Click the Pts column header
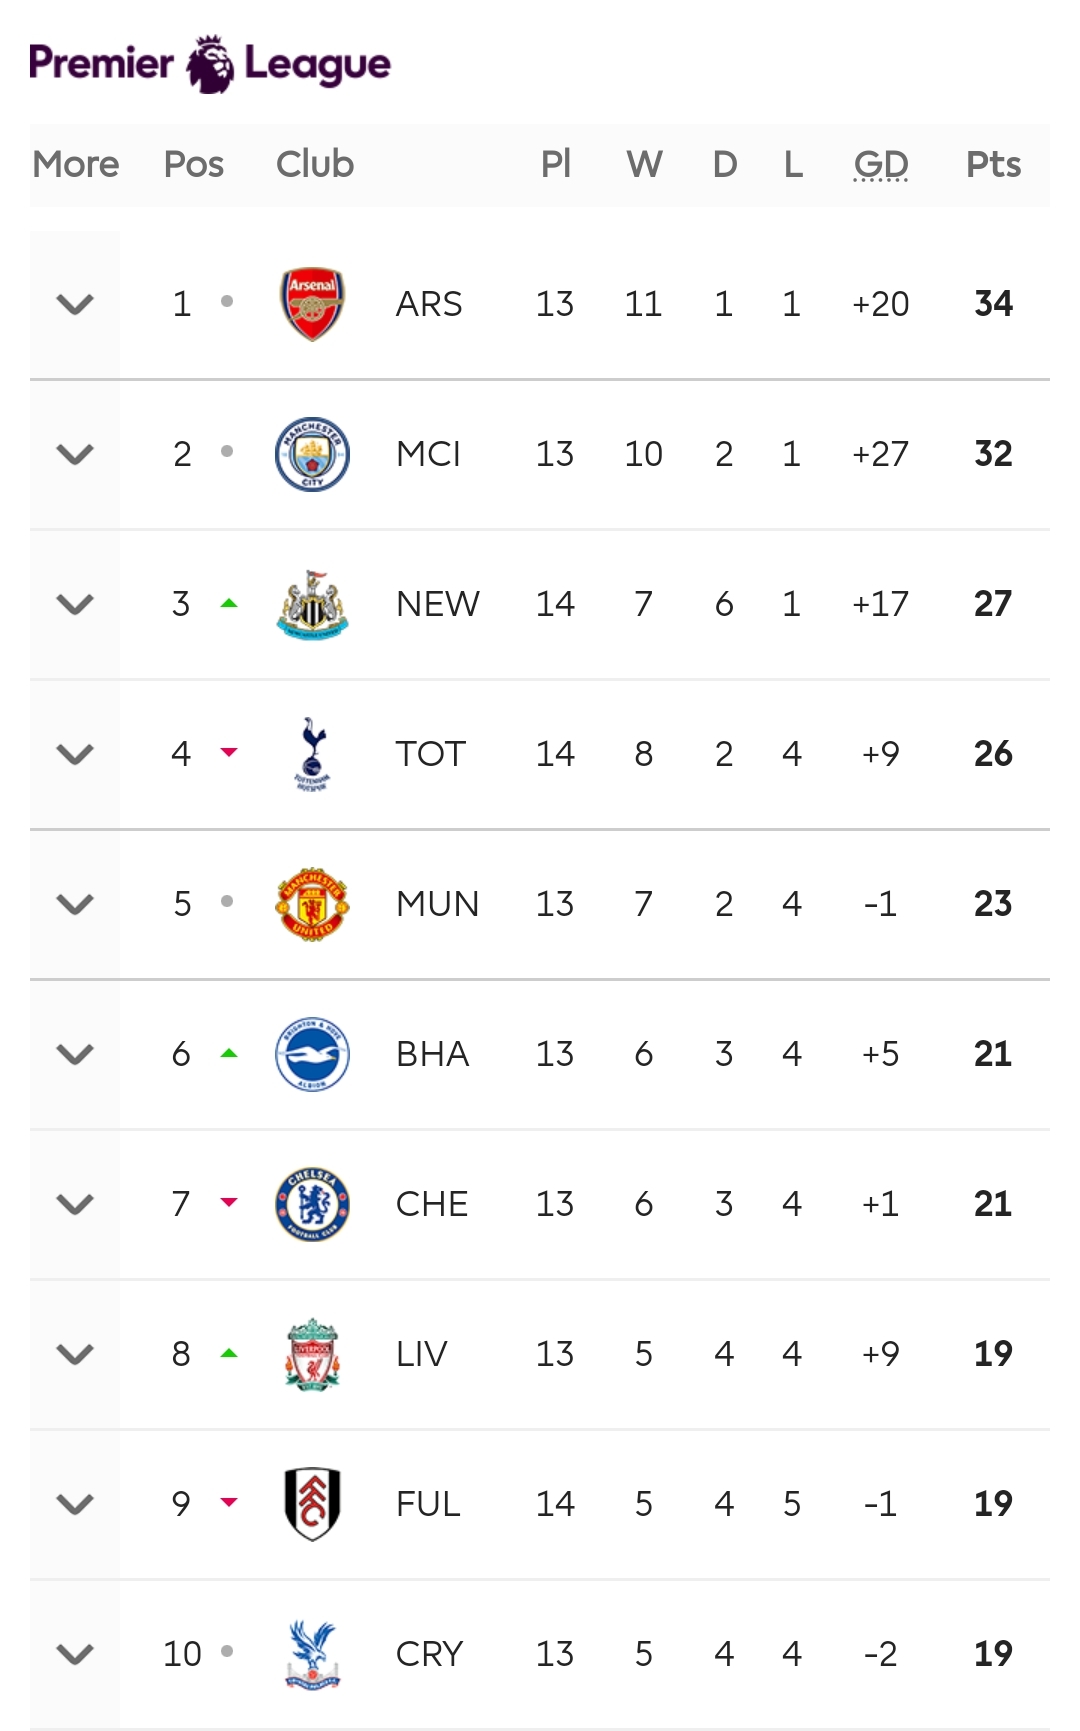 [x=993, y=164]
